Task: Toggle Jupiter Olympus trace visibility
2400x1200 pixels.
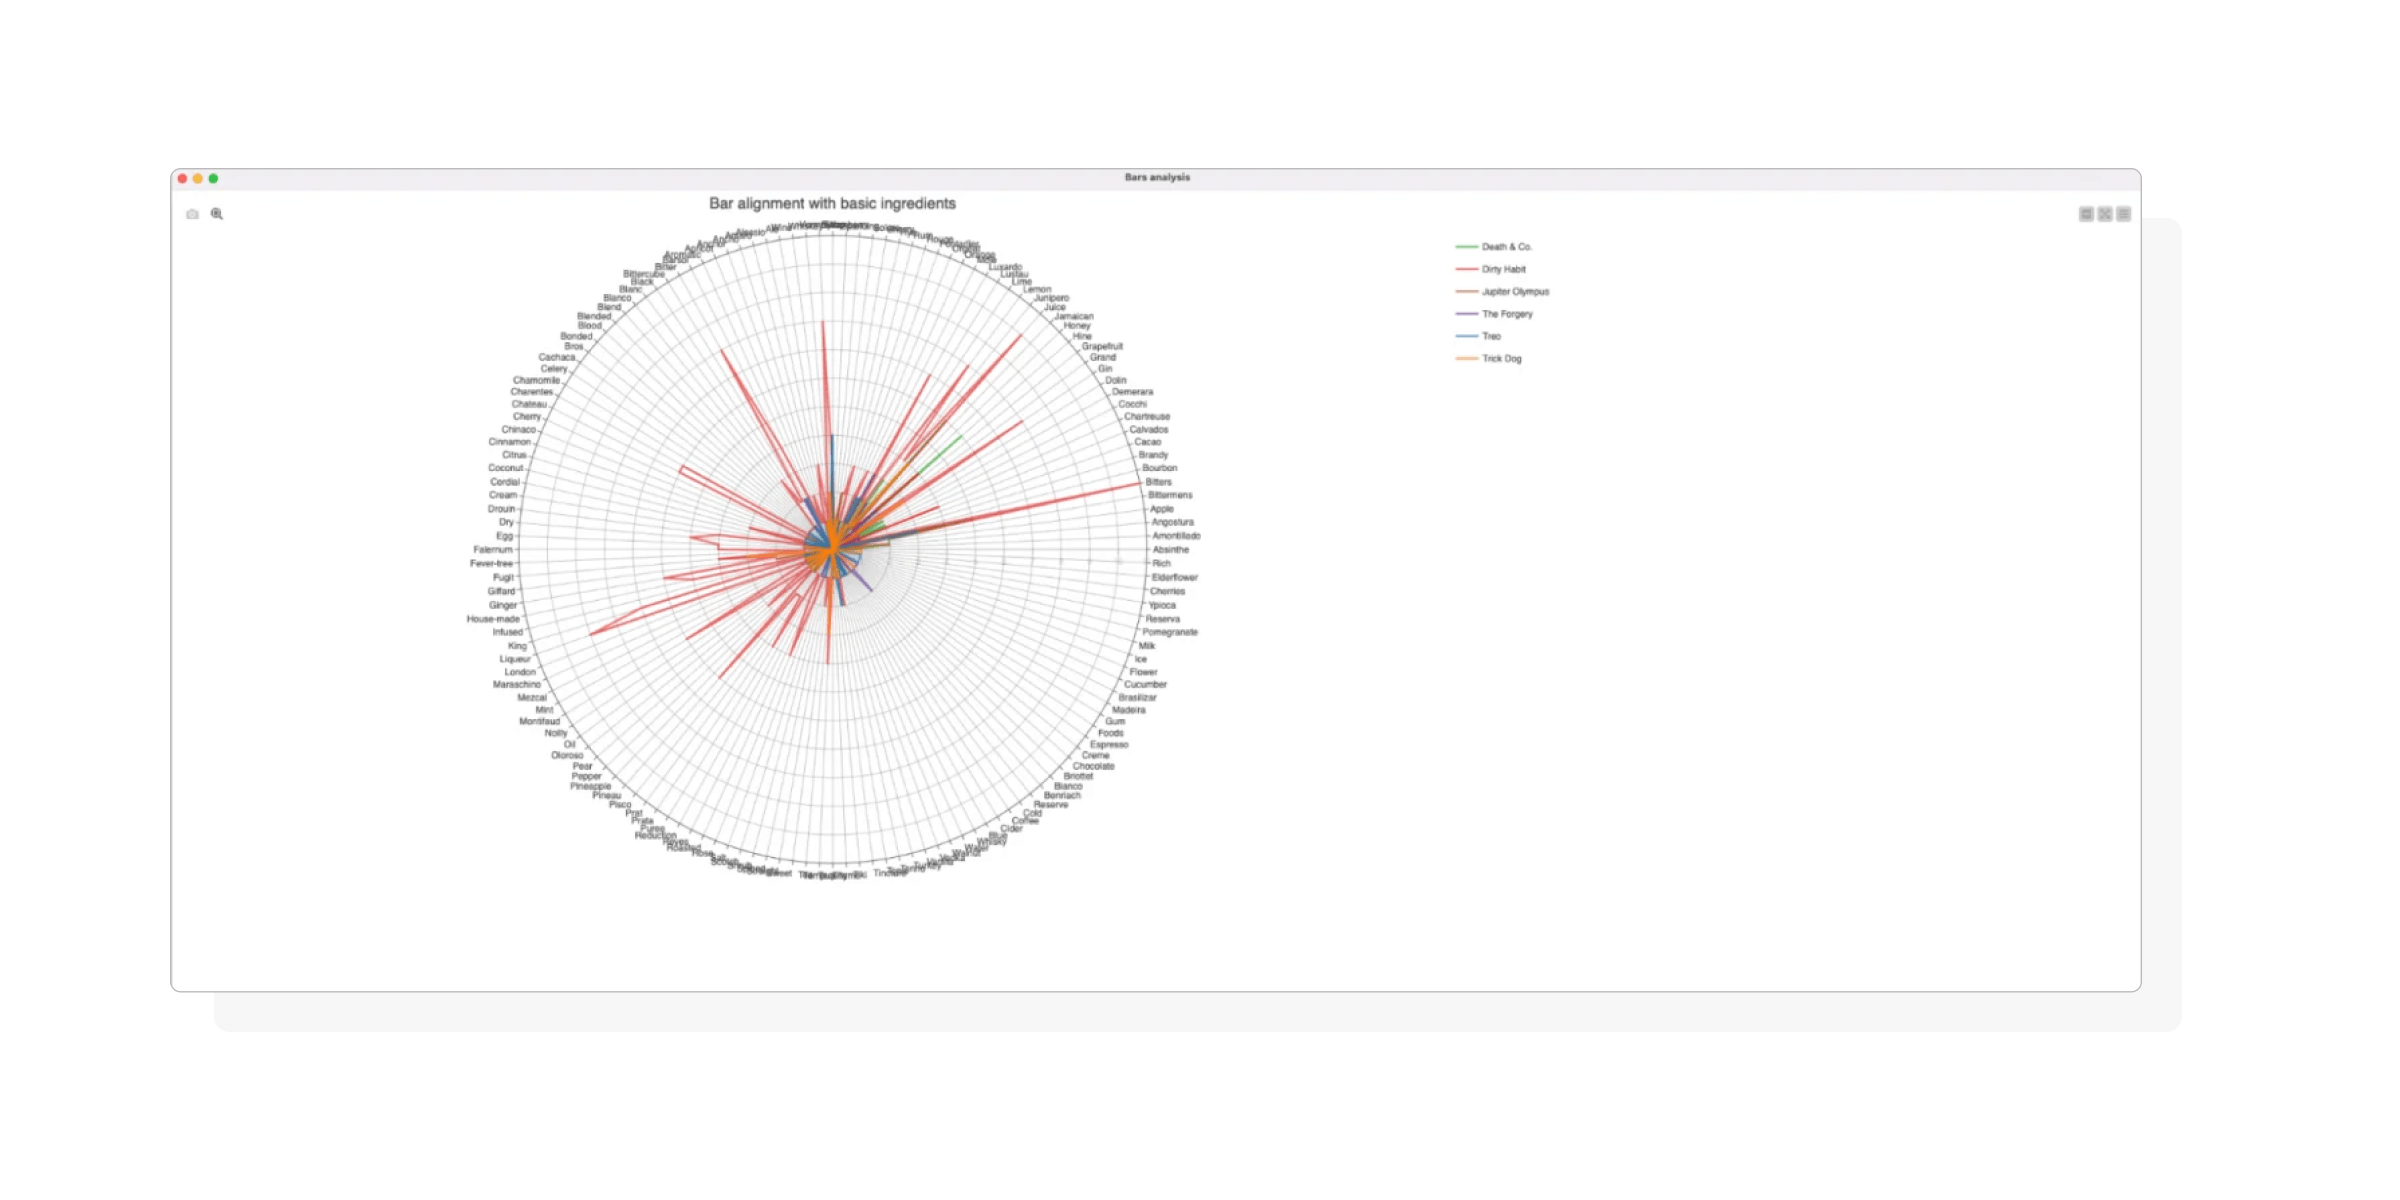Action: pyautogui.click(x=1515, y=292)
